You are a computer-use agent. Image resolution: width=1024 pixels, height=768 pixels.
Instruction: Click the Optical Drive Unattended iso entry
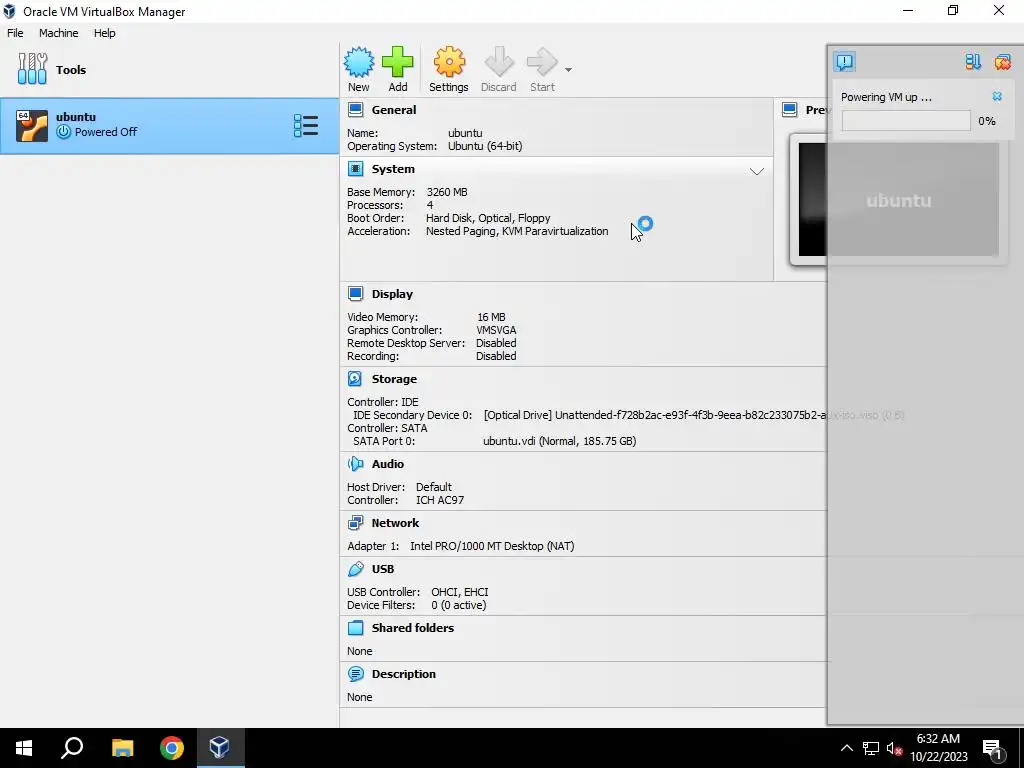[694, 415]
